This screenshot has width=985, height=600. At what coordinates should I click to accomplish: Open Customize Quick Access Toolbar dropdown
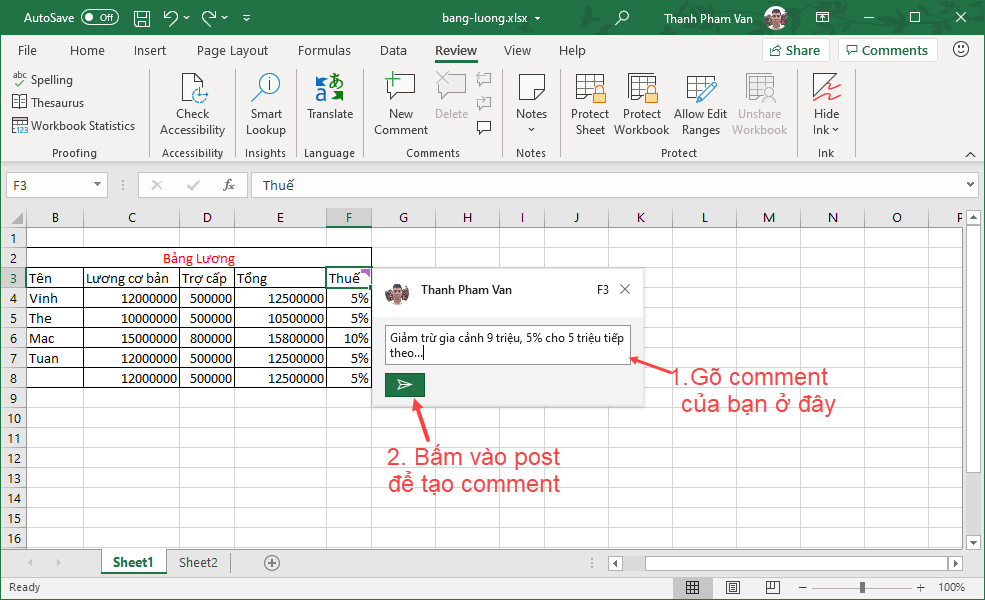point(247,18)
